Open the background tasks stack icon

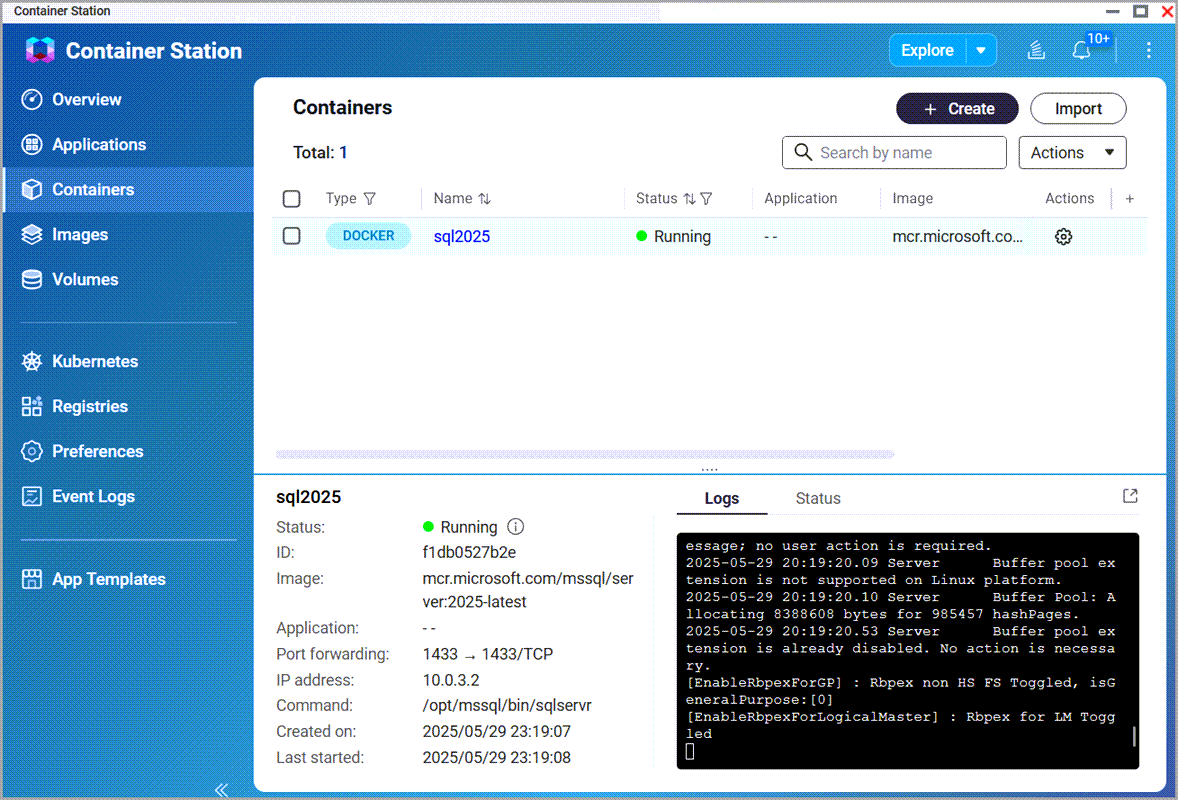coord(1036,50)
